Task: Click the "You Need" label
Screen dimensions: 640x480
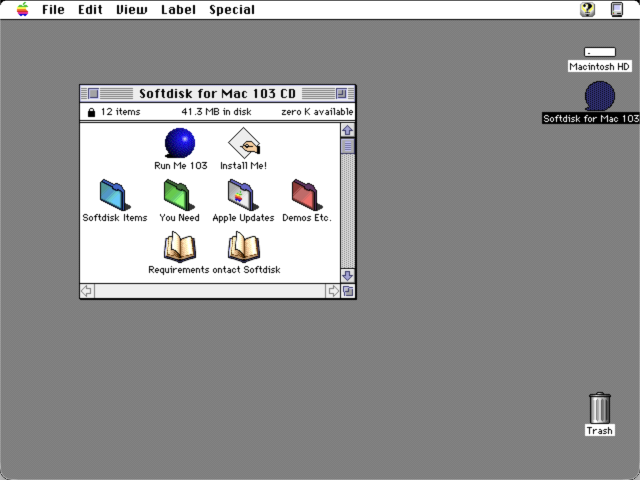Action: pos(179,218)
